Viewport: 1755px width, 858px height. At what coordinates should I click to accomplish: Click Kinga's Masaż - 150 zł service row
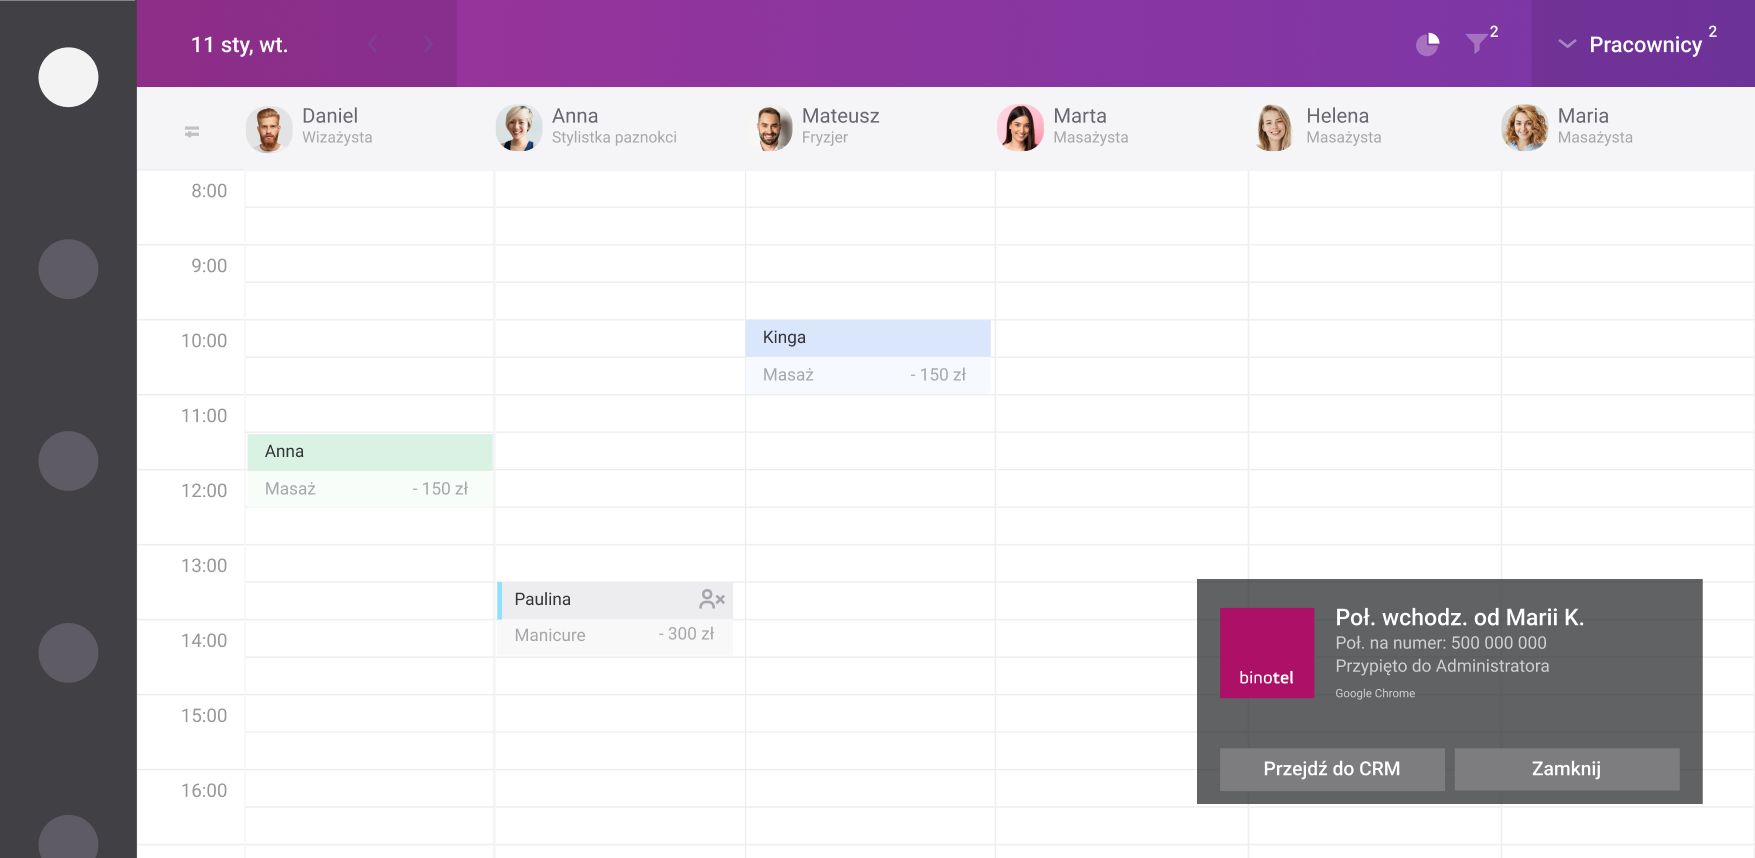[868, 375]
